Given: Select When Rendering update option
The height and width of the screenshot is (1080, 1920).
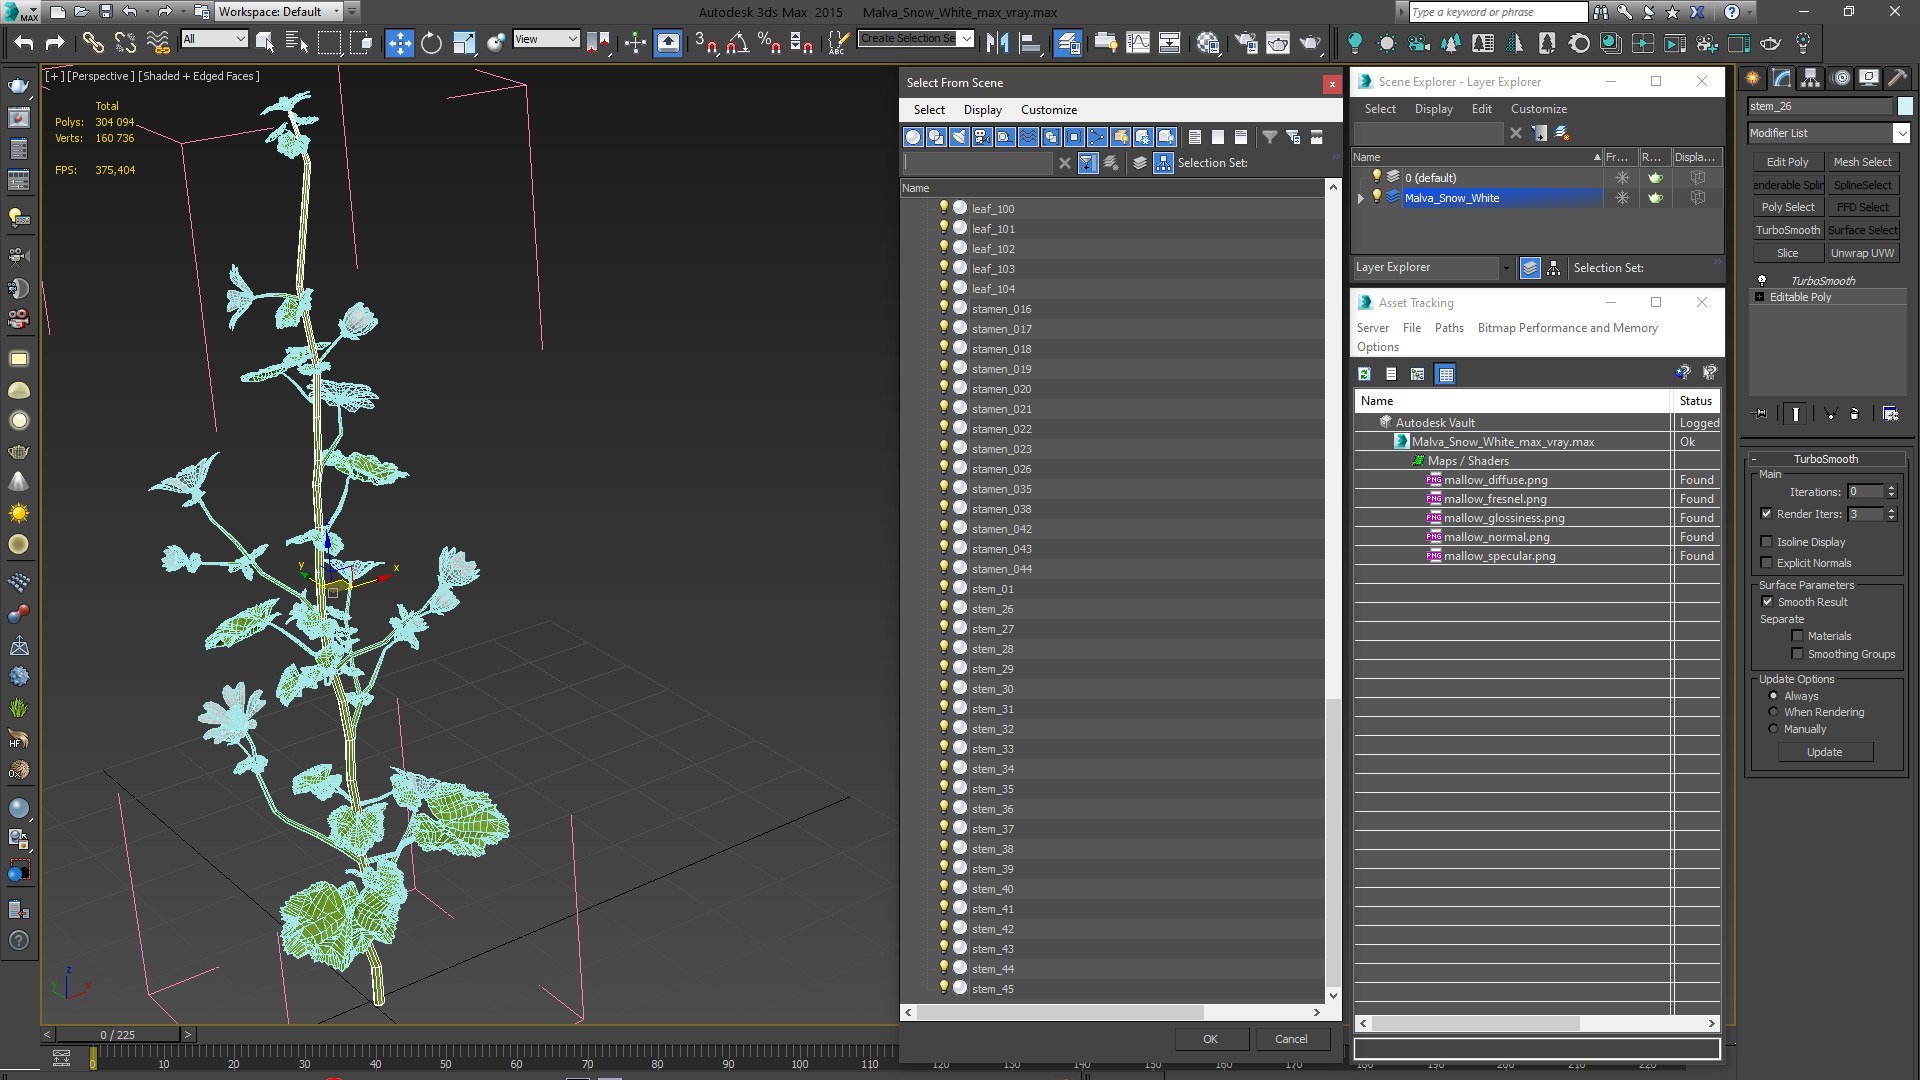Looking at the screenshot, I should coord(1774,712).
